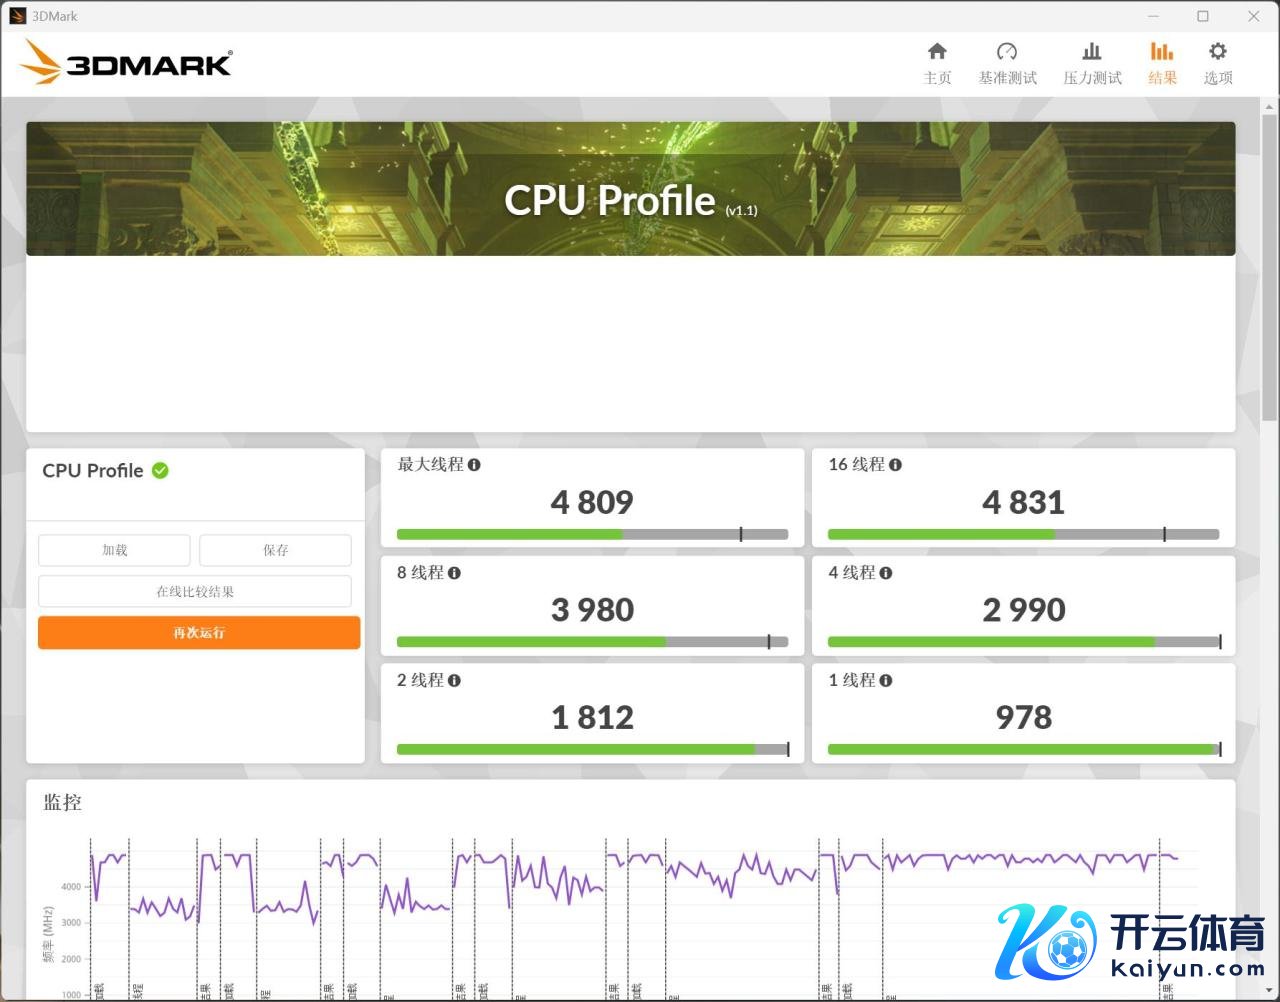The height and width of the screenshot is (1002, 1280).
Task: Open the Stress Test (压力测试) icon
Action: (x=1092, y=52)
